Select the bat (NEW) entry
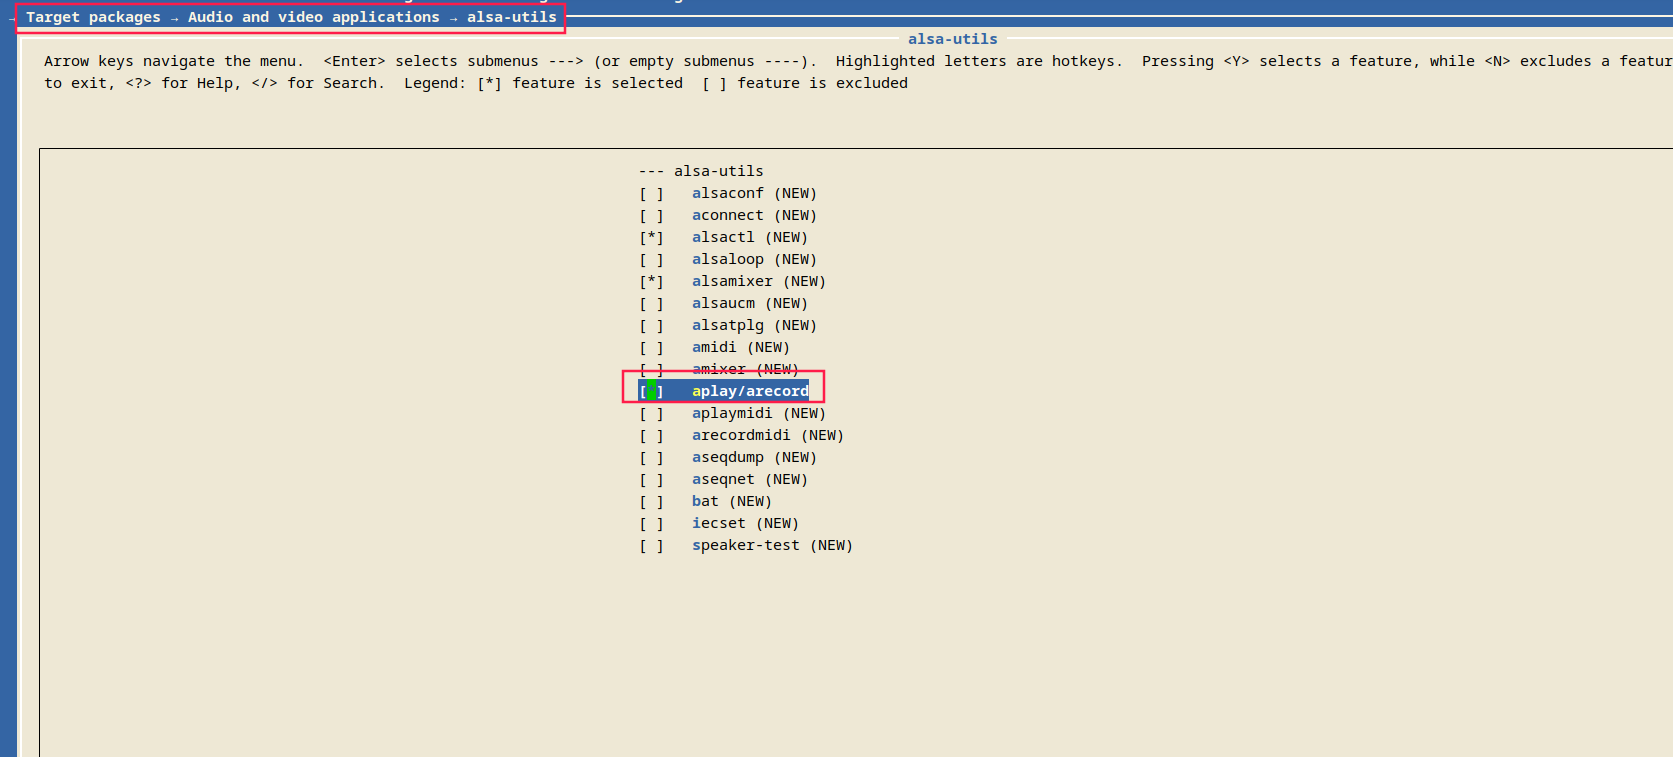The image size is (1673, 757). click(732, 501)
